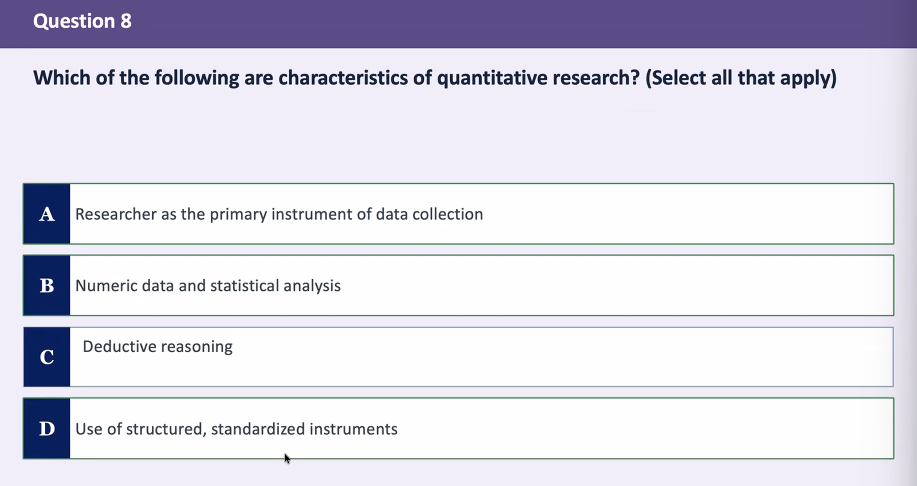This screenshot has height=486, width=917.
Task: Choose the "Deductive reasoning" answer text
Action: [157, 346]
